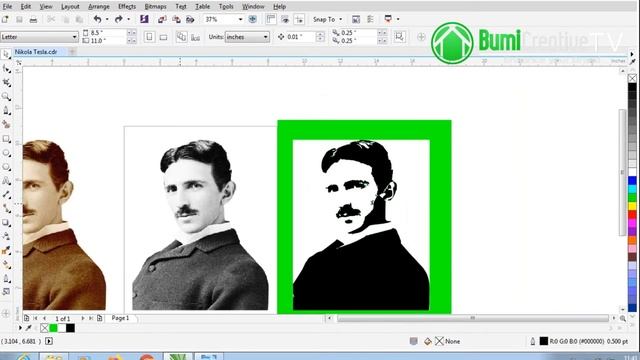Set page orientation to Portrait
The height and width of the screenshot is (360, 640).
[x=149, y=37]
